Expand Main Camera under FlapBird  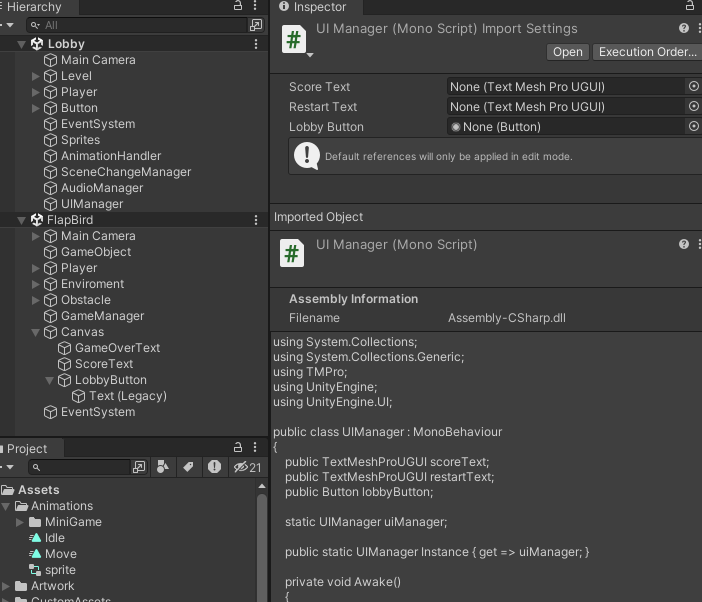pos(36,236)
